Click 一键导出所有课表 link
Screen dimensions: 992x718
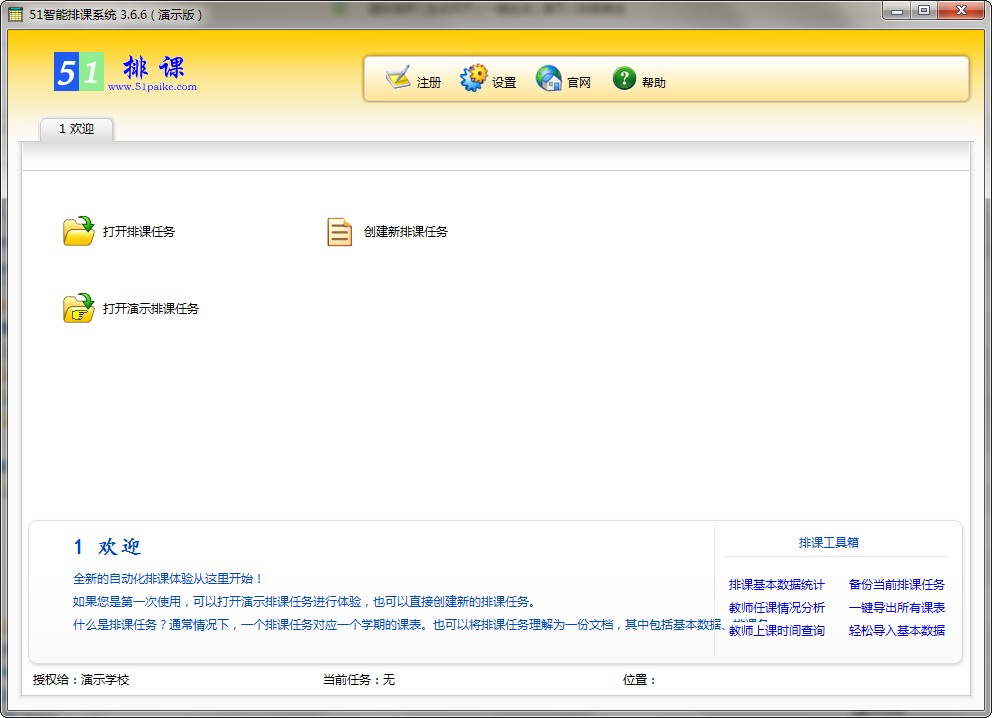click(896, 608)
